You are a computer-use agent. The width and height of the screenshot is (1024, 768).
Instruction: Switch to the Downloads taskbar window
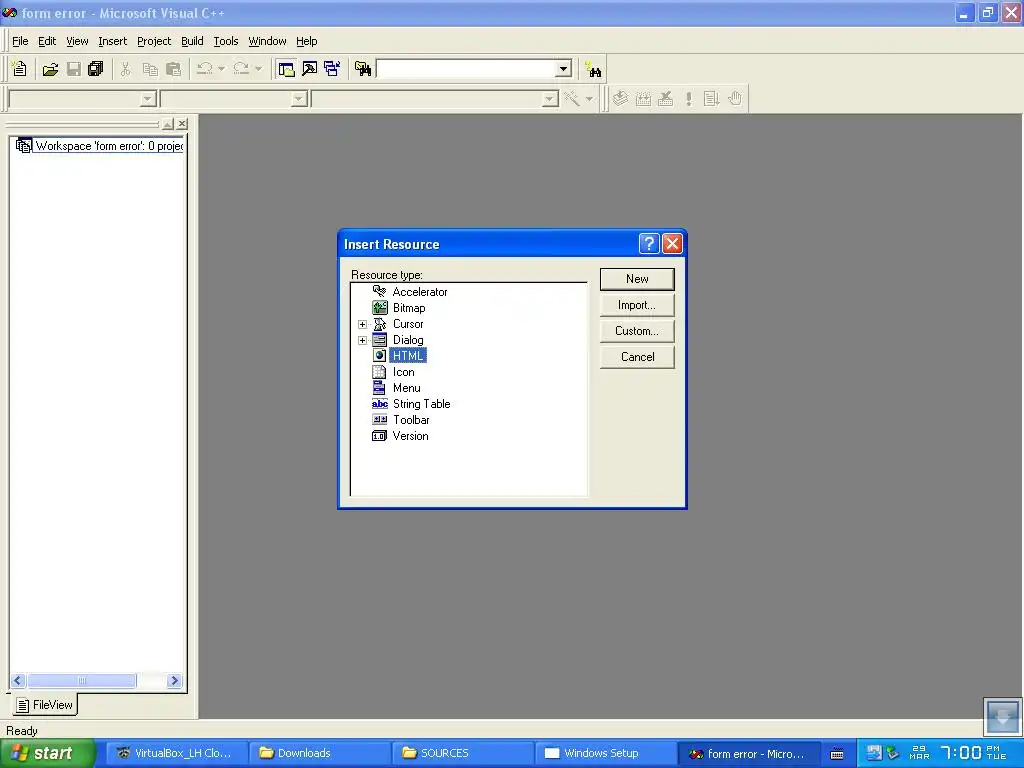point(319,753)
